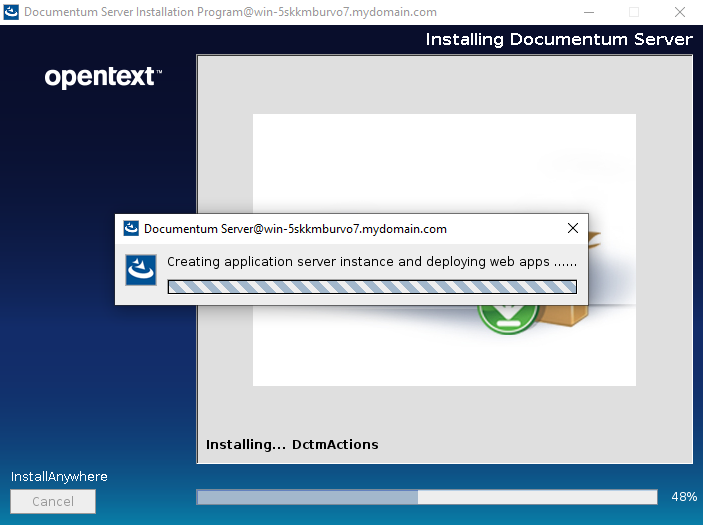
Task: Click the 'Installing Documentum Server' heading
Action: pos(558,39)
